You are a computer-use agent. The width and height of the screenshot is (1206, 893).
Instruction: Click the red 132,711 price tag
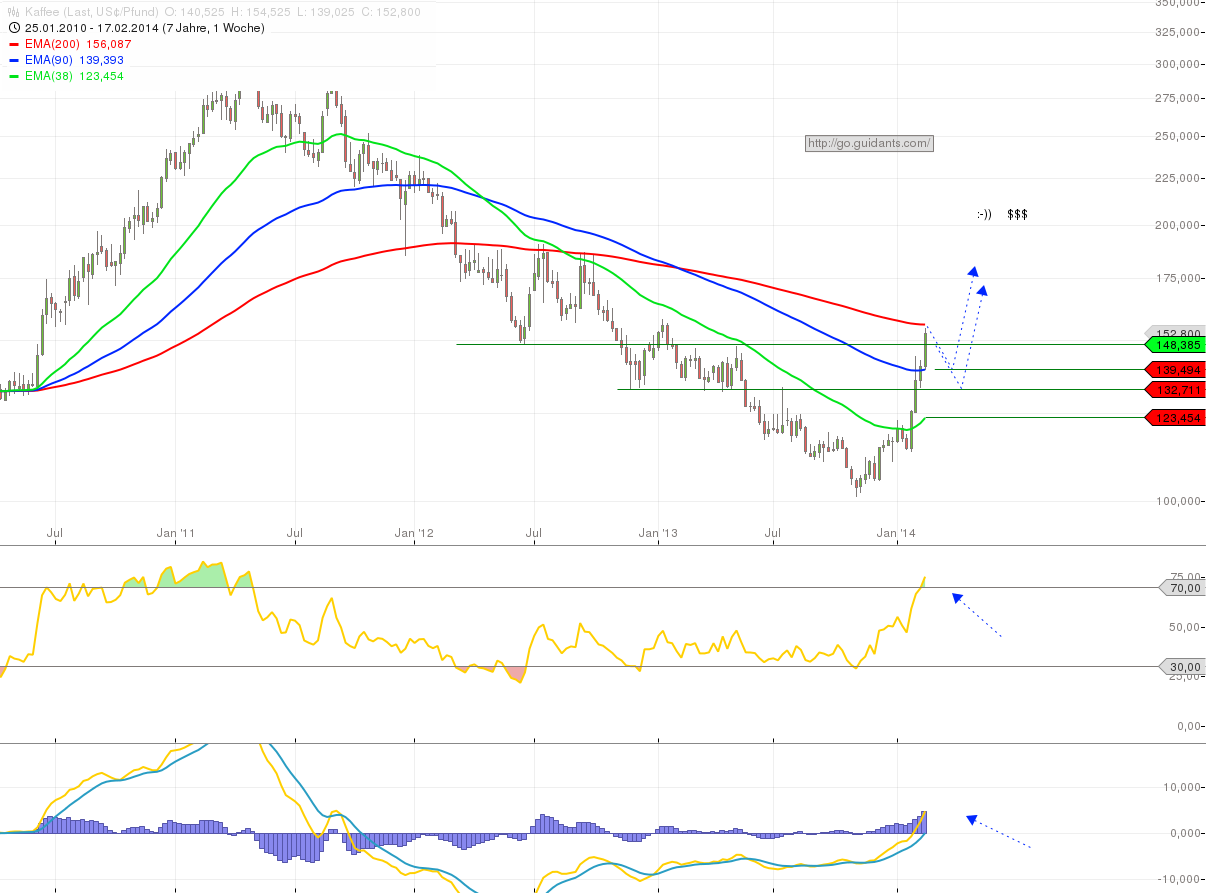pyautogui.click(x=1174, y=389)
